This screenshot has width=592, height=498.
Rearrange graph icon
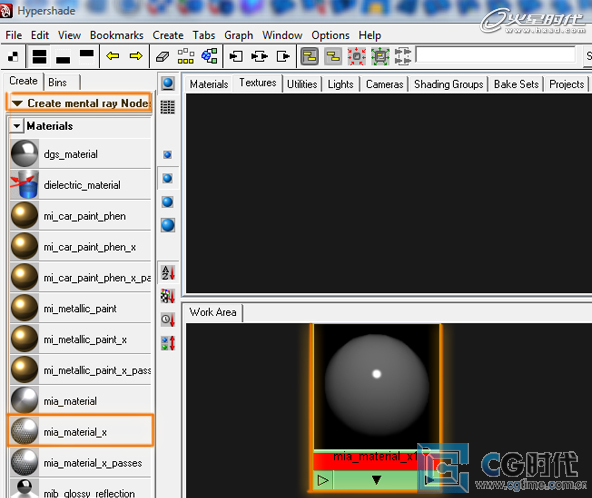(186, 56)
